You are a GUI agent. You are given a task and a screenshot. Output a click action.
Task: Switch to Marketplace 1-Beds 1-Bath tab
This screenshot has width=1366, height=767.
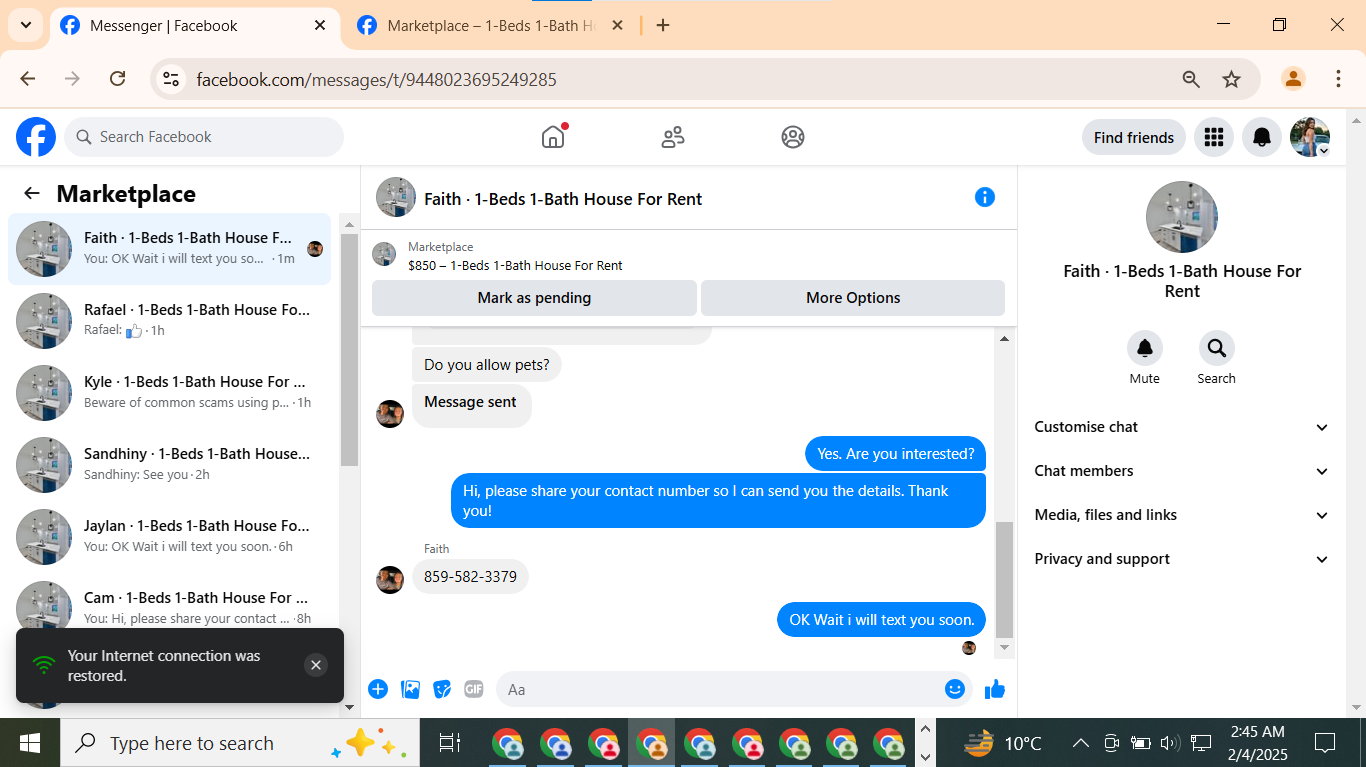[x=490, y=26]
